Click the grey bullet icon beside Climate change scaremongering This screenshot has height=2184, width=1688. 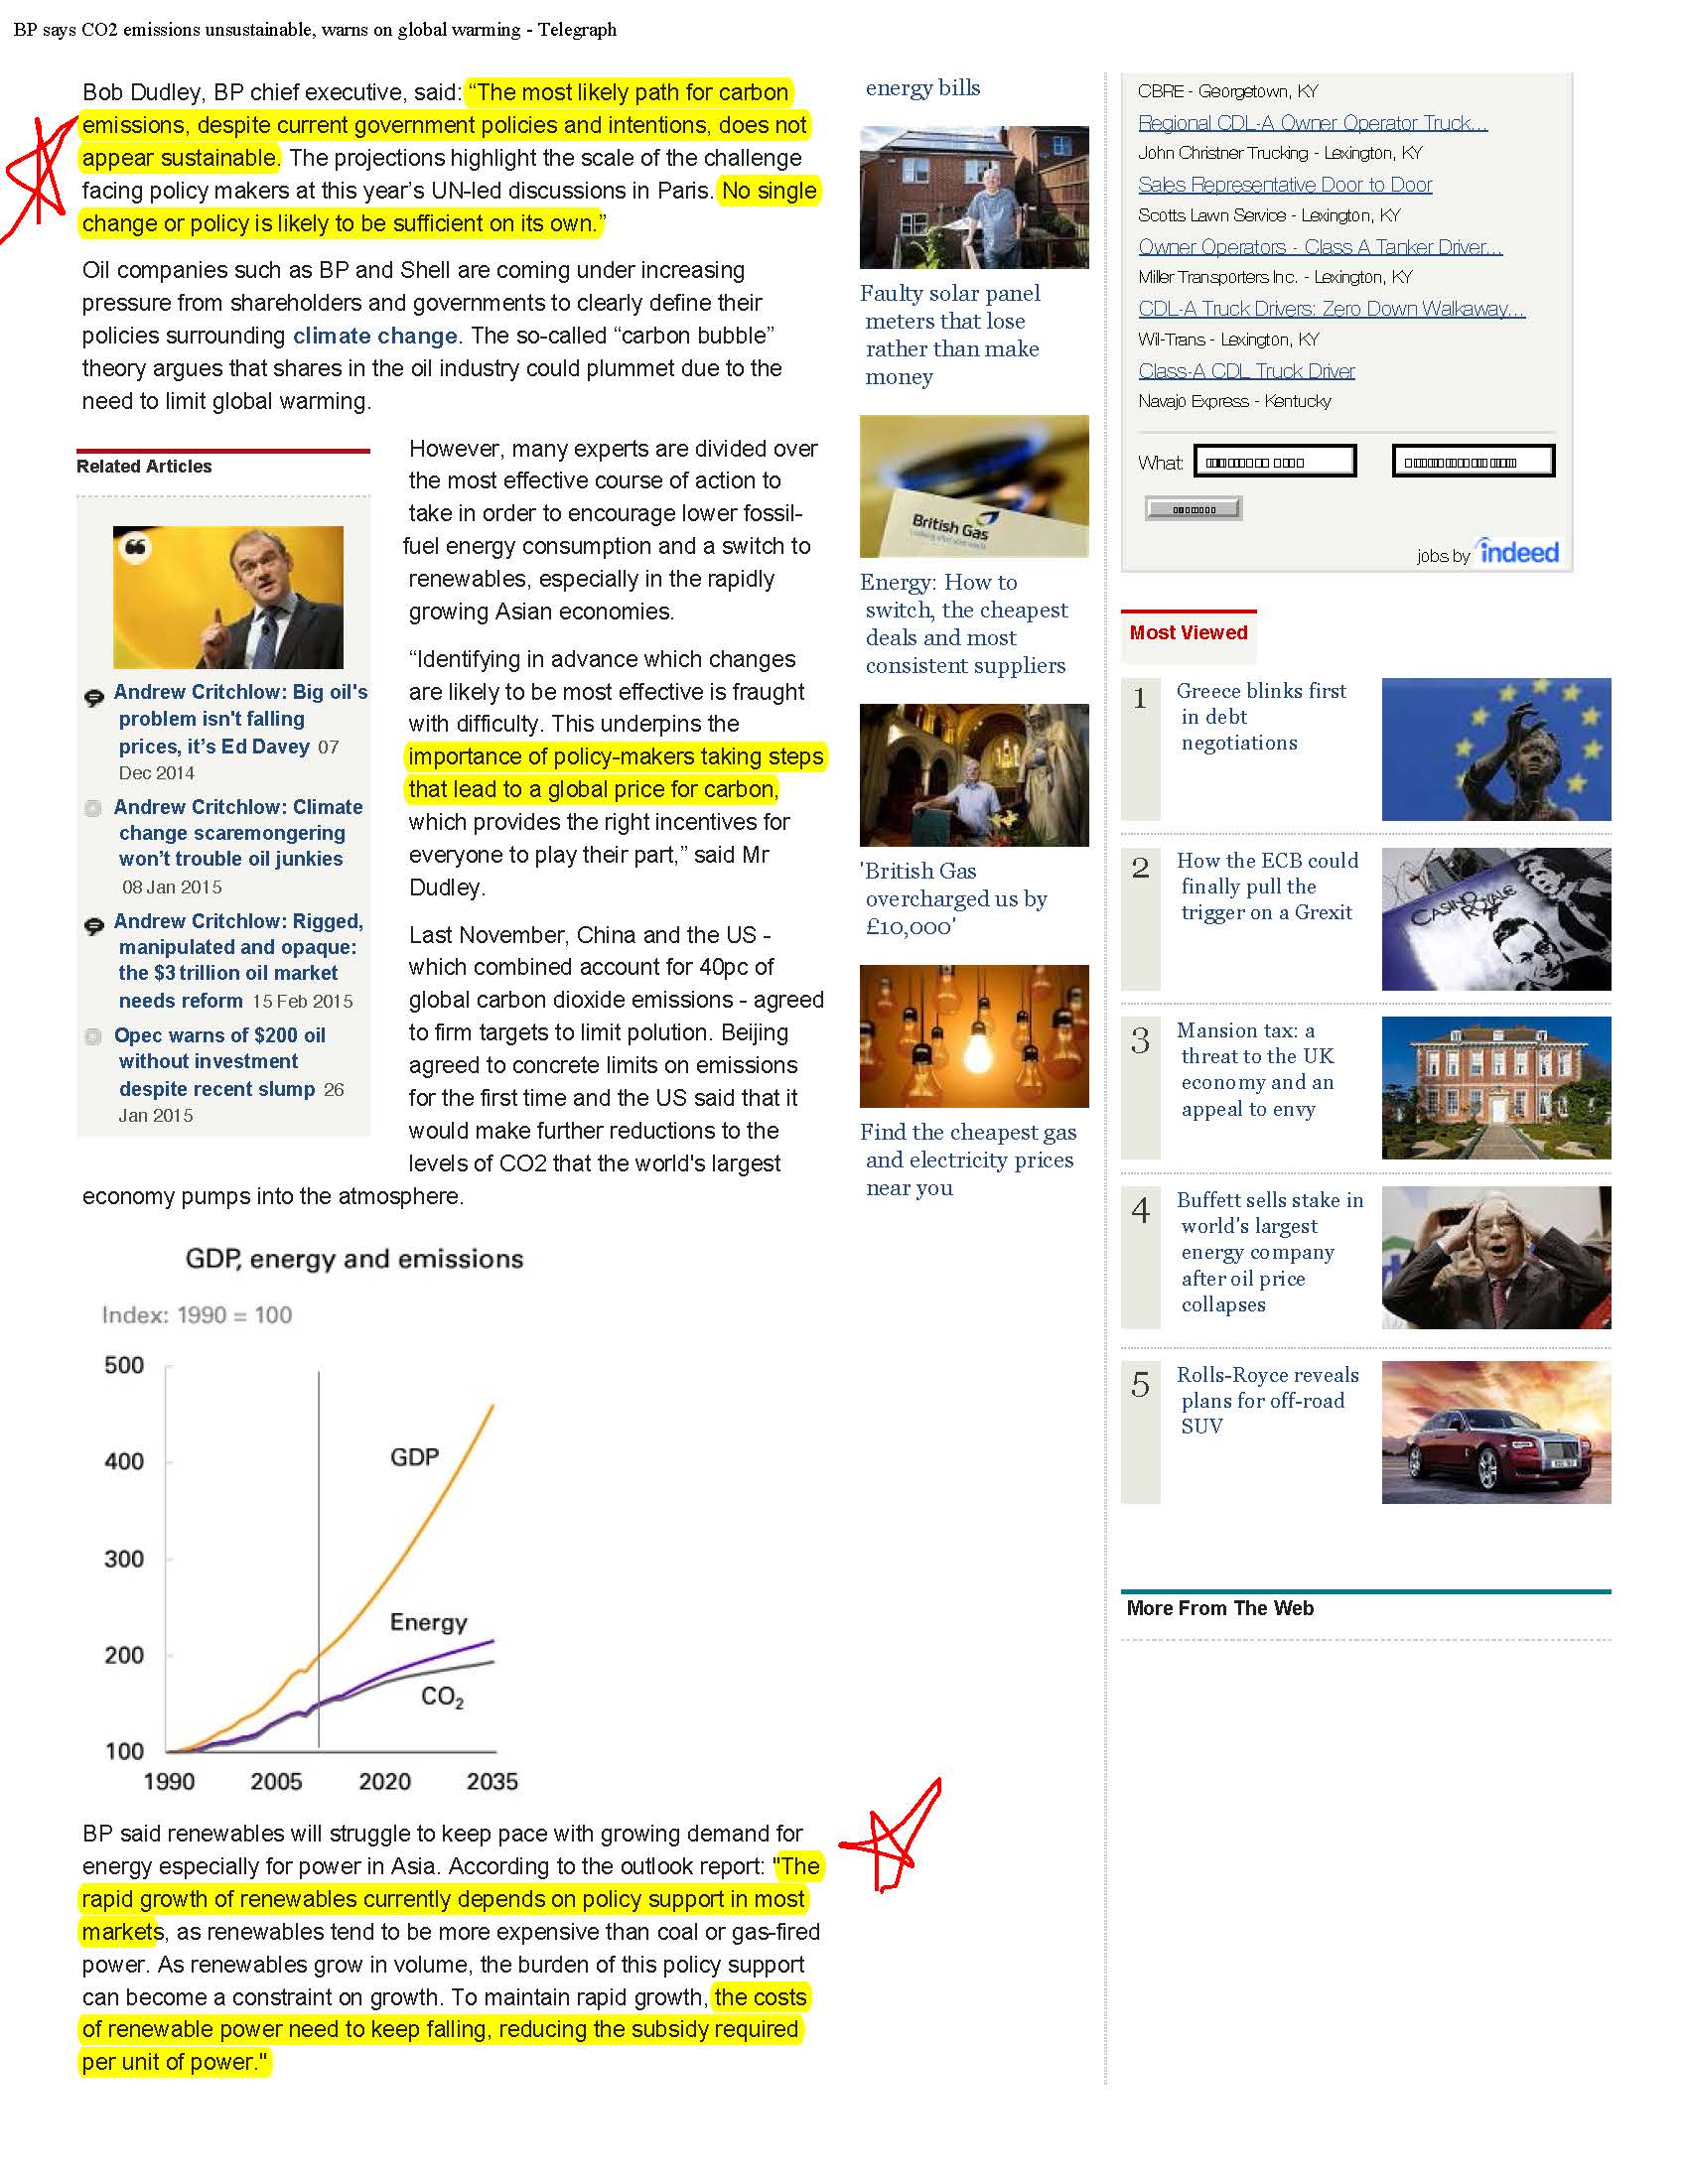[x=94, y=808]
